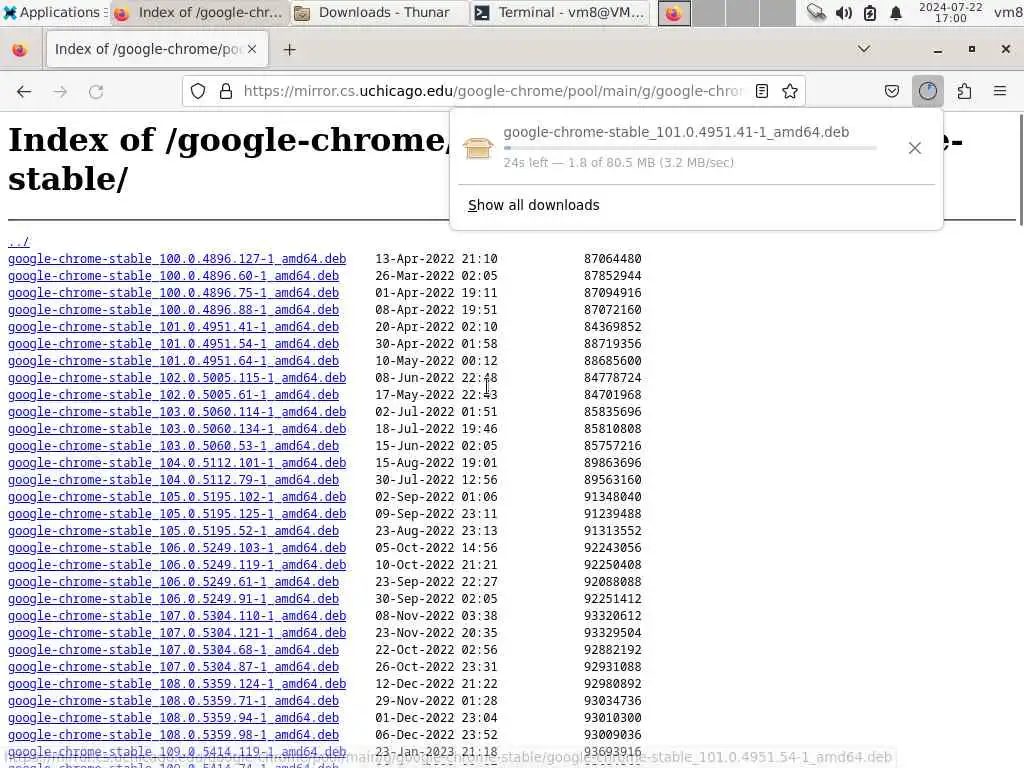This screenshot has width=1024, height=768.
Task: Click google-chrome-stable_108.0.5359.98-1_amd64.deb
Action: (x=174, y=734)
